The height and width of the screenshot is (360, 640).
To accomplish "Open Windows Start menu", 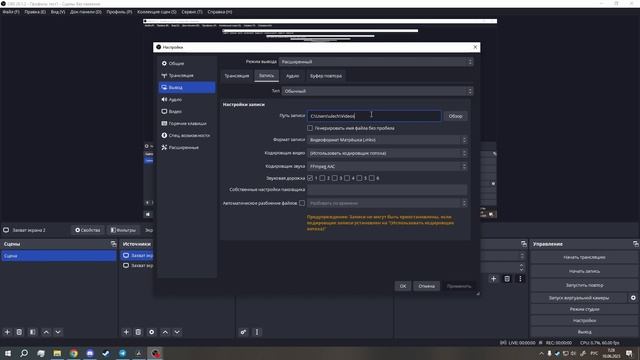I will [8, 353].
